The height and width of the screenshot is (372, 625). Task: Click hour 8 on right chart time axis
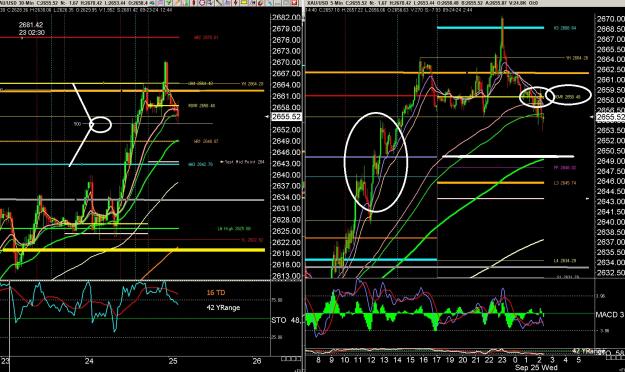(318, 360)
